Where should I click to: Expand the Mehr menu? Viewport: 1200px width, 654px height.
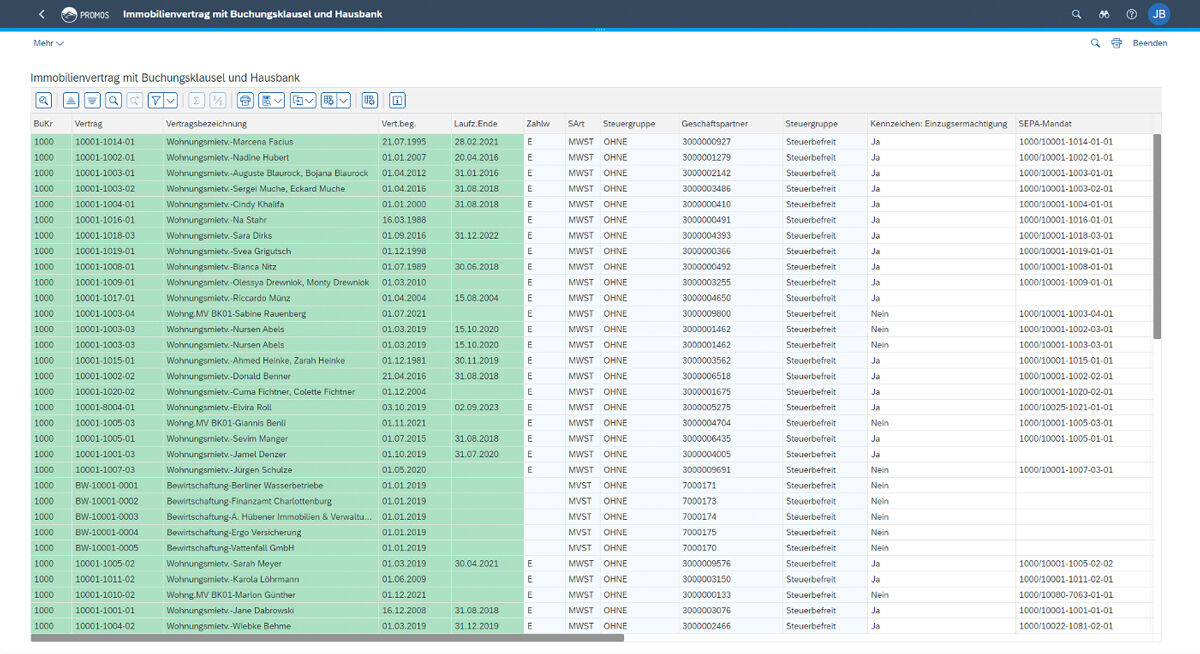(48, 43)
